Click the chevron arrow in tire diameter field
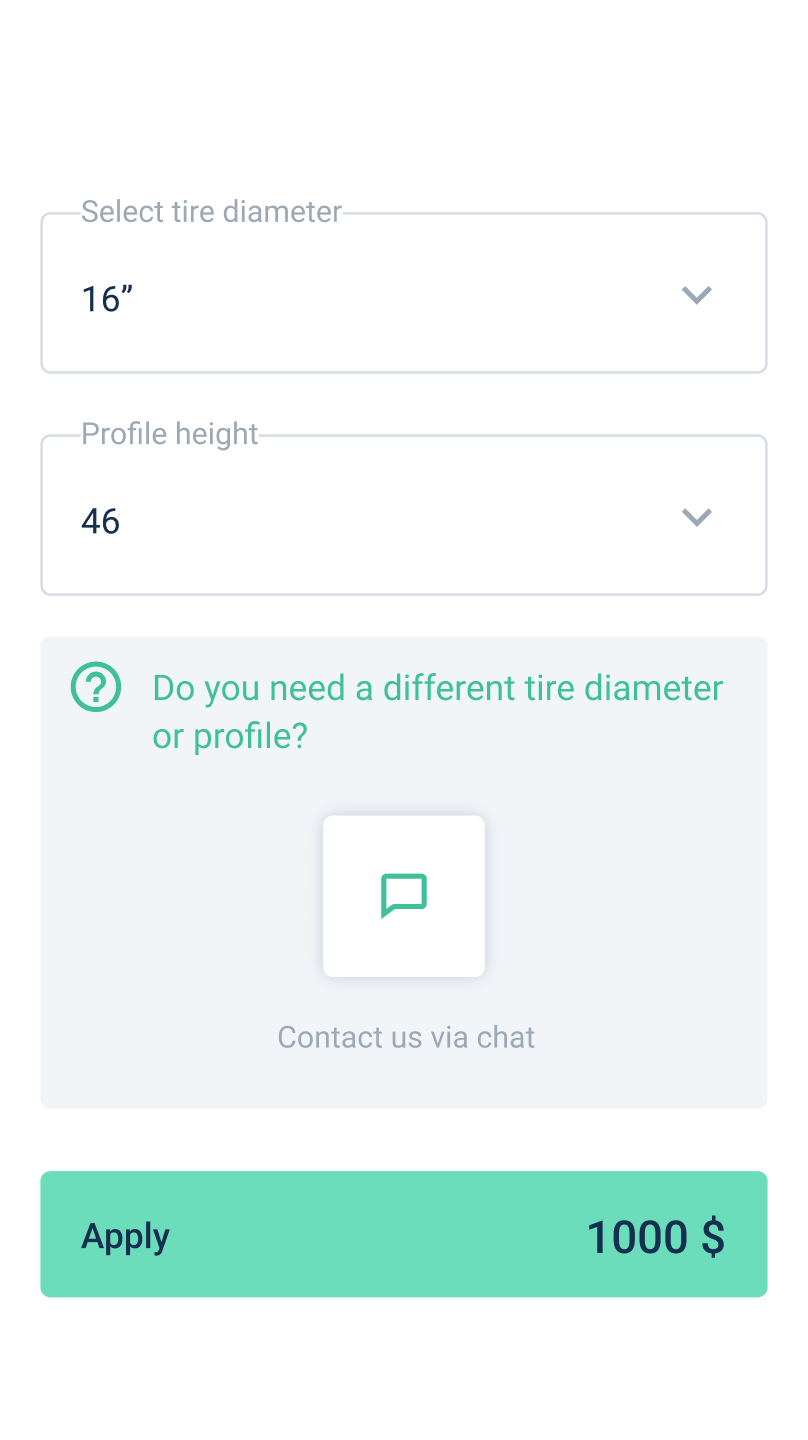 (x=696, y=295)
